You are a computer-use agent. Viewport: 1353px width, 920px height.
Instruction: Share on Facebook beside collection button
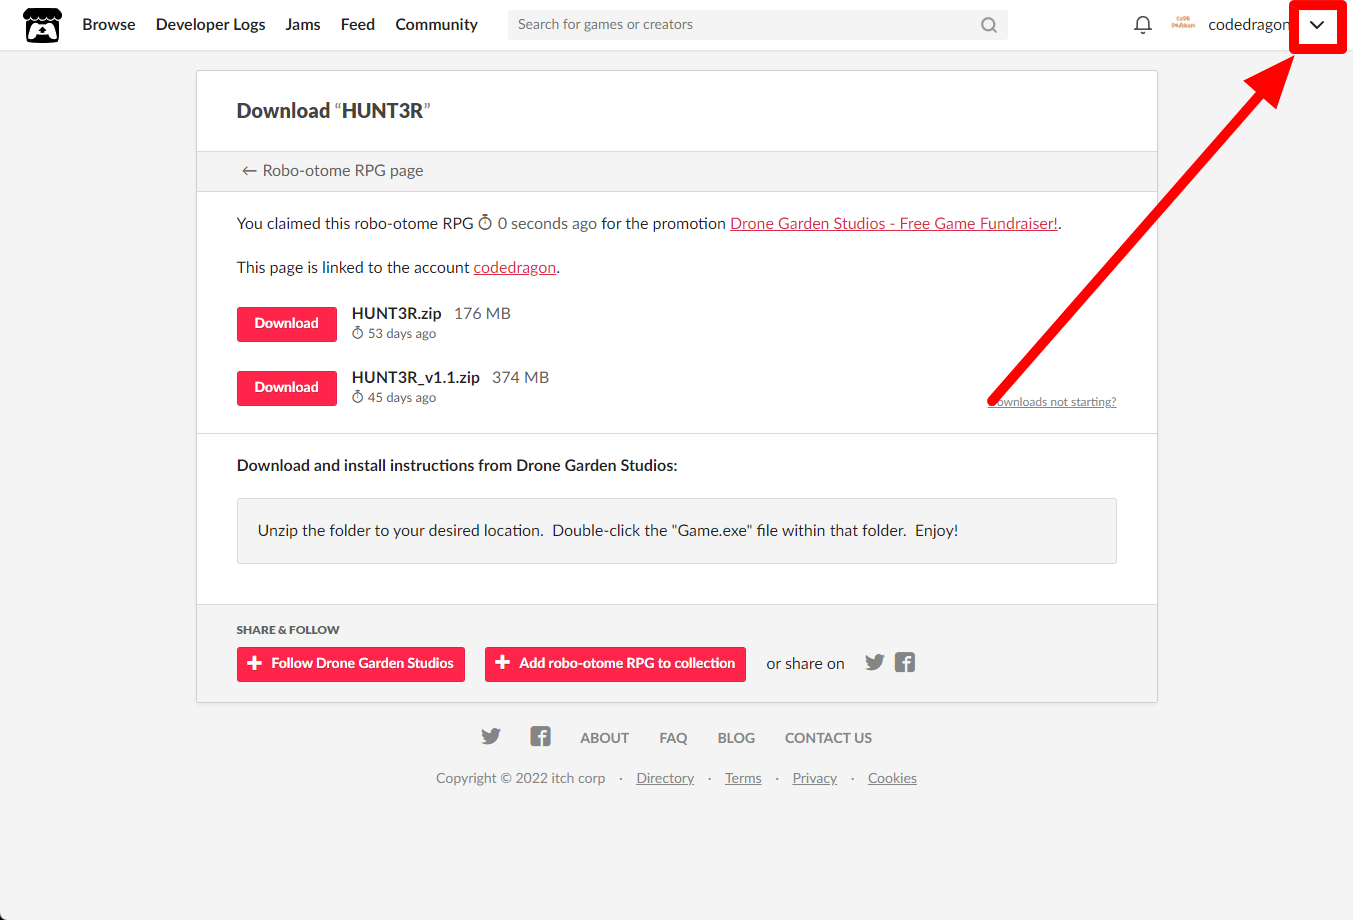(905, 663)
